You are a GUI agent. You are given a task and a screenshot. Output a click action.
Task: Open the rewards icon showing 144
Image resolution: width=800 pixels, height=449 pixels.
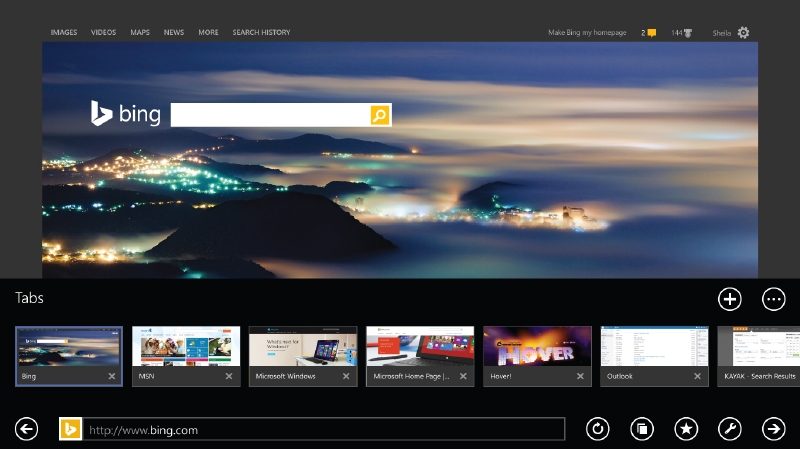point(688,33)
